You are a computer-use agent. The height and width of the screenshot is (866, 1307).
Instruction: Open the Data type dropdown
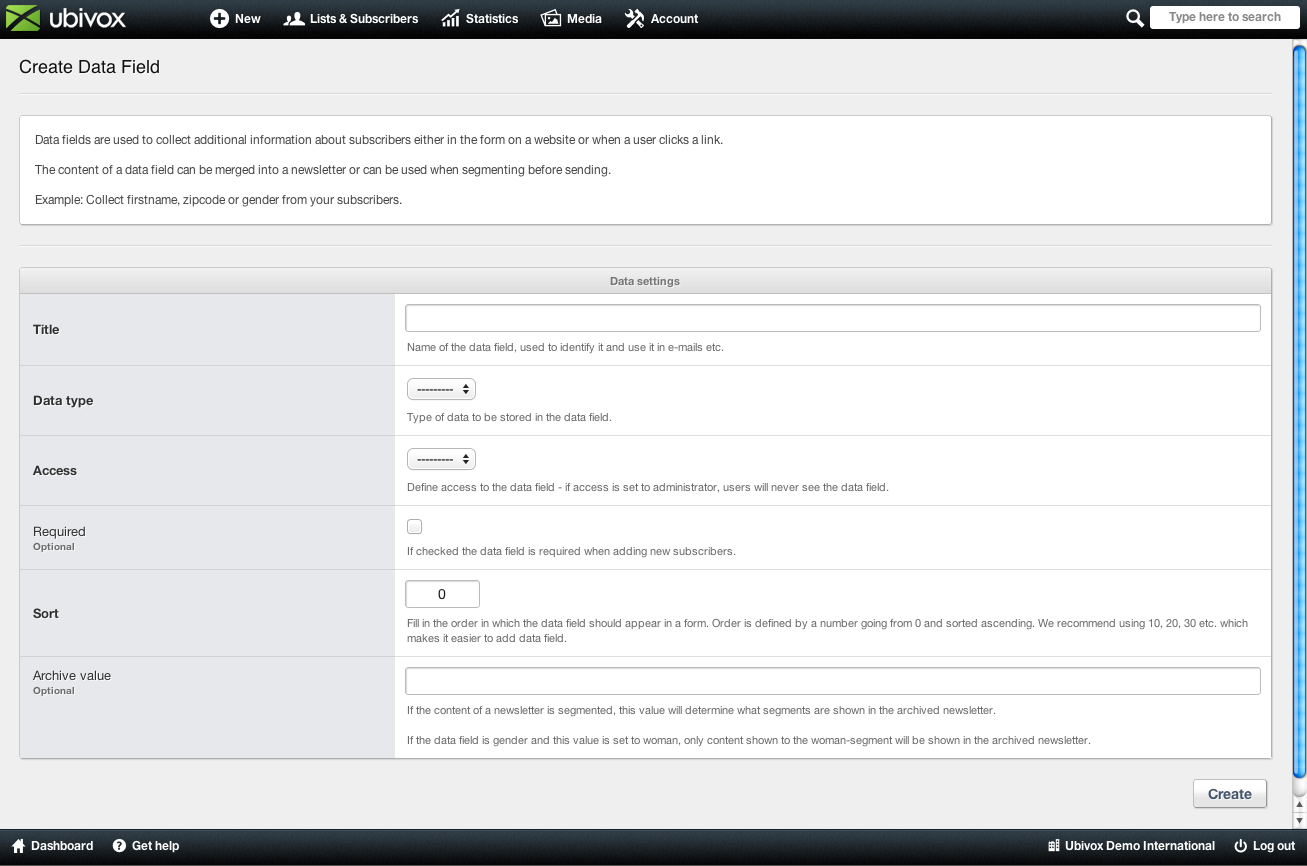[441, 389]
